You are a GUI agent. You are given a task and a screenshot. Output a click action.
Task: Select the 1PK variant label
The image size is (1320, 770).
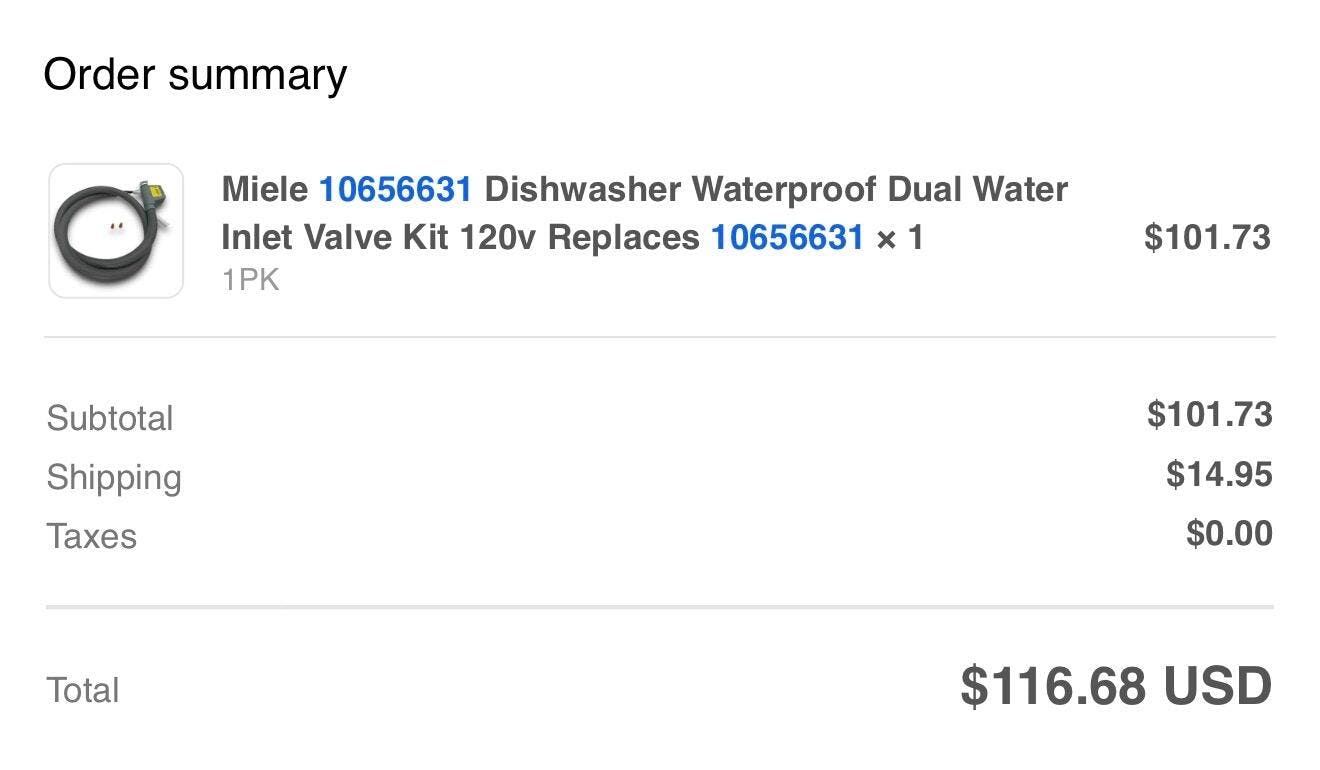[250, 280]
